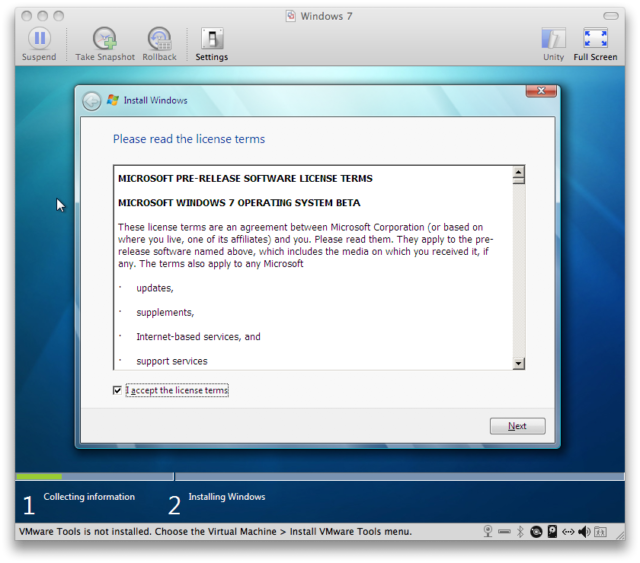
Task: Click 'Internet-based services, and' line
Action: 198,337
